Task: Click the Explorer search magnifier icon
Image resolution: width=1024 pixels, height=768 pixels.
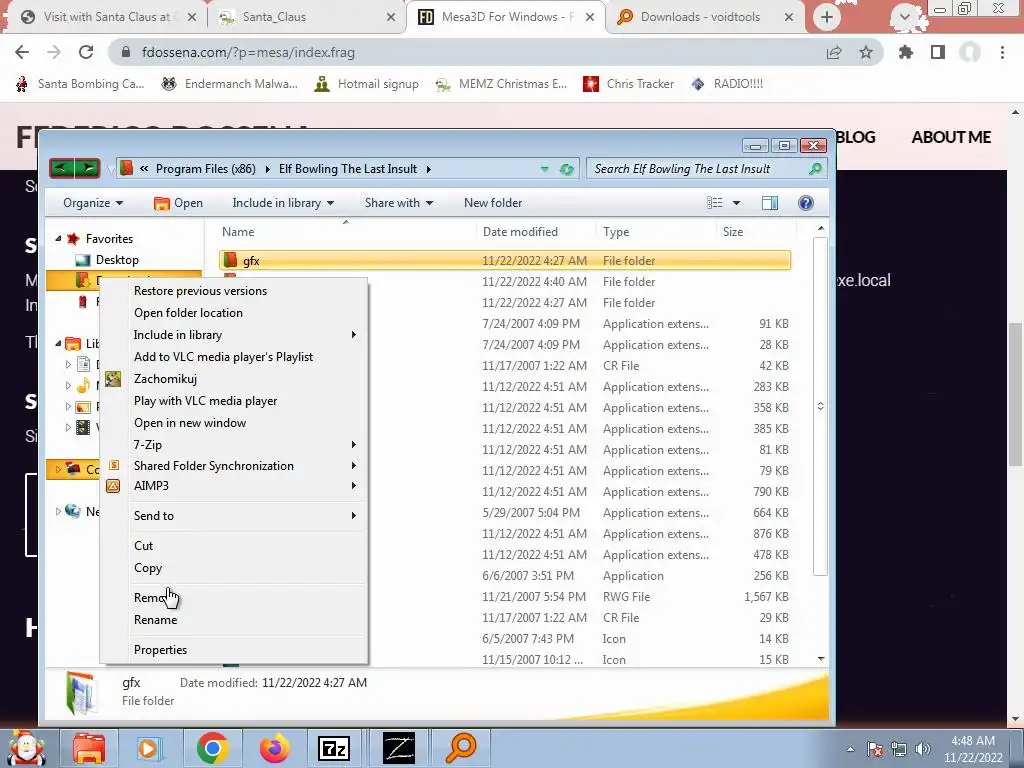Action: coord(815,168)
